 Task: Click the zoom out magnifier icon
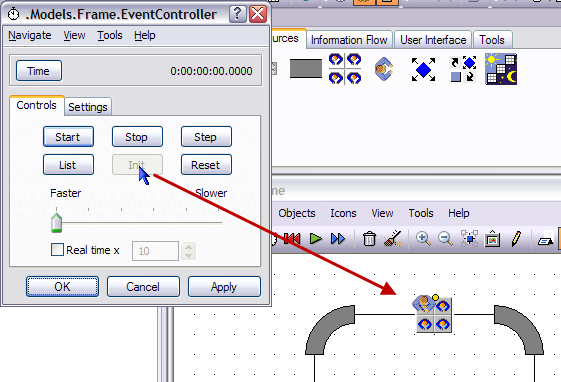click(446, 239)
